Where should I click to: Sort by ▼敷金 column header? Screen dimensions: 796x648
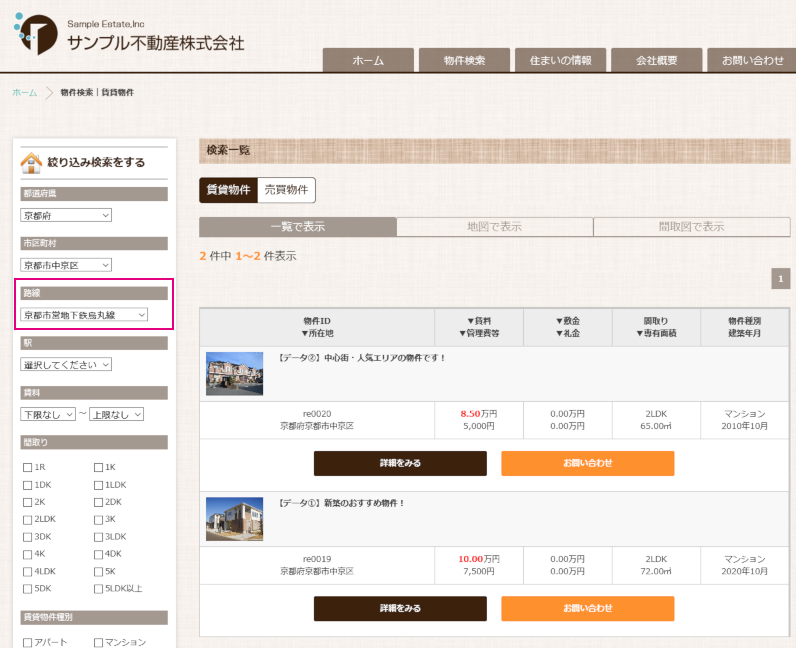[x=568, y=321]
